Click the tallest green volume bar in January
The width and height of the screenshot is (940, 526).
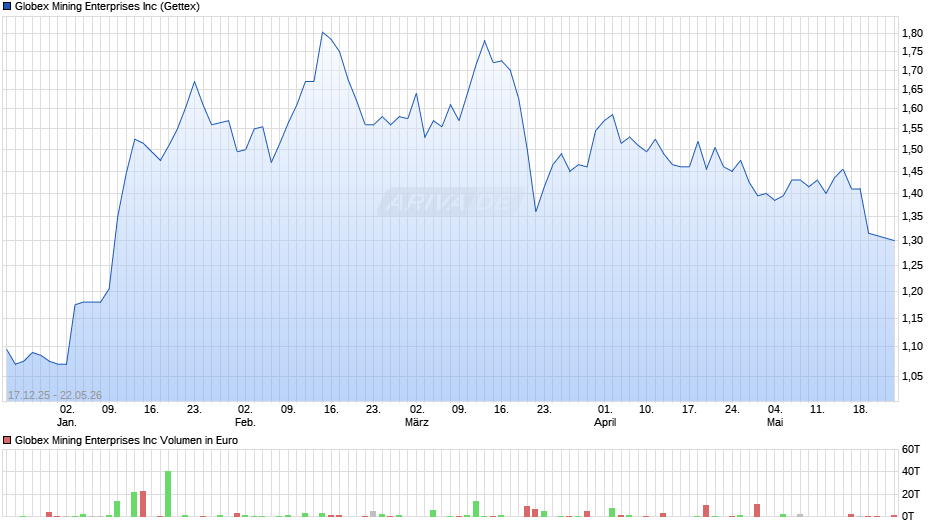(x=168, y=494)
